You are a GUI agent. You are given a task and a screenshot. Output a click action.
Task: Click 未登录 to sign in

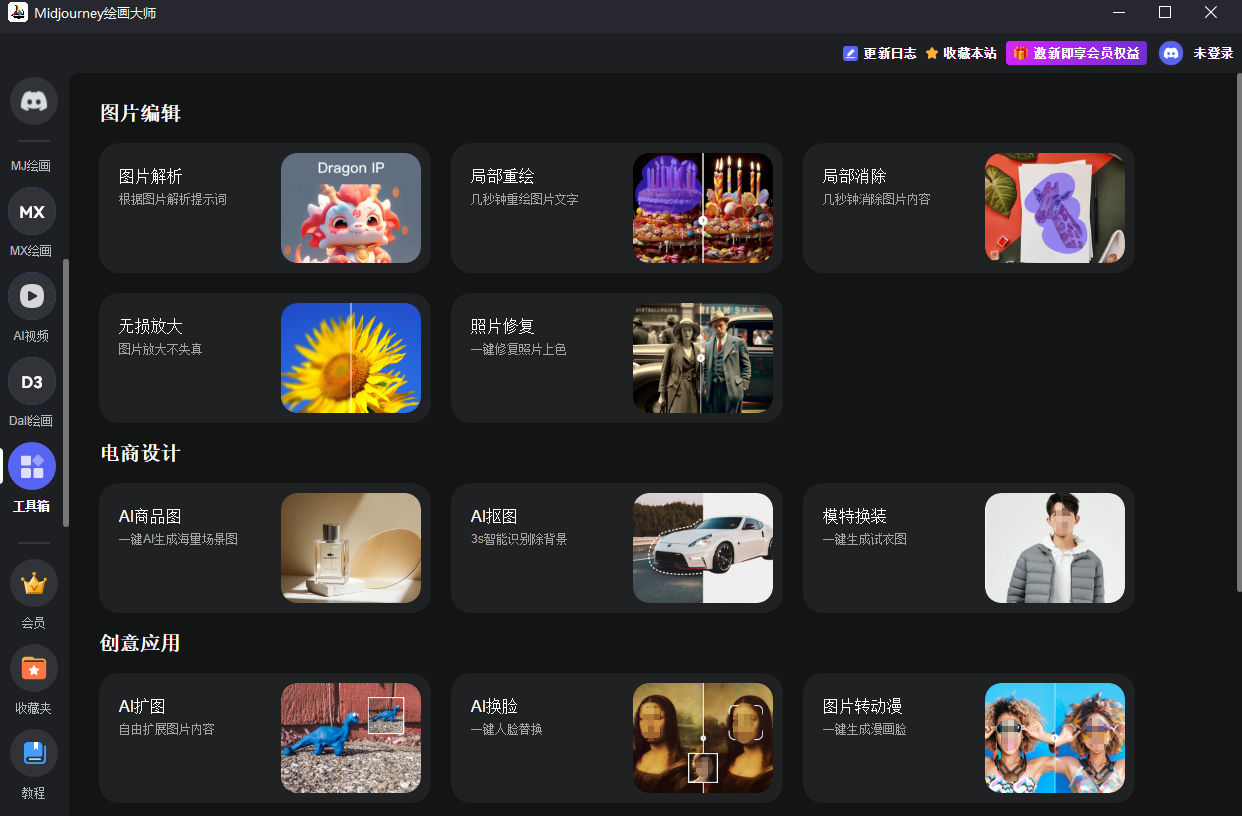tap(1213, 53)
